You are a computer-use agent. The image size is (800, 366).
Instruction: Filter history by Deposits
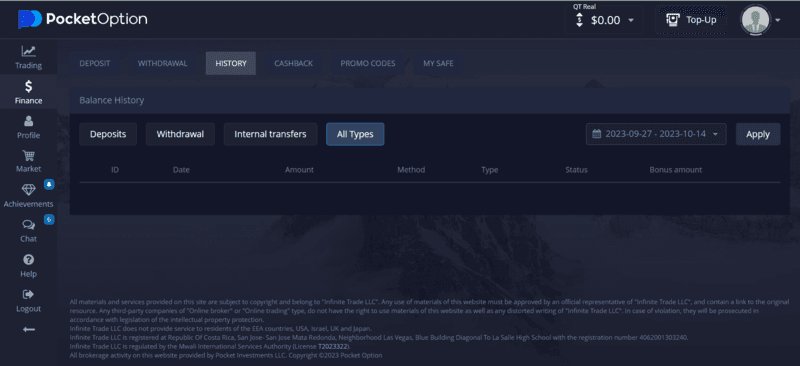[108, 134]
